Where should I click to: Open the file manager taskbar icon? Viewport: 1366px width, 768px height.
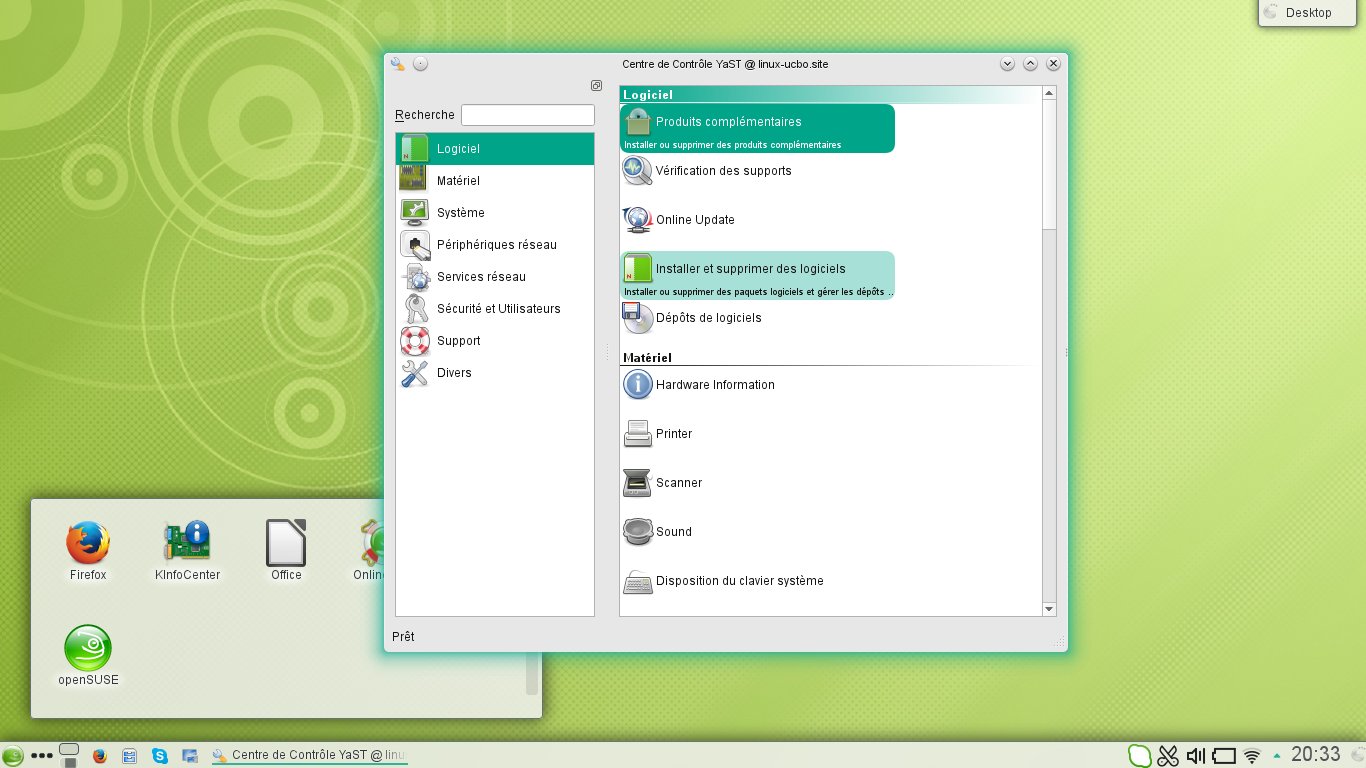point(129,756)
